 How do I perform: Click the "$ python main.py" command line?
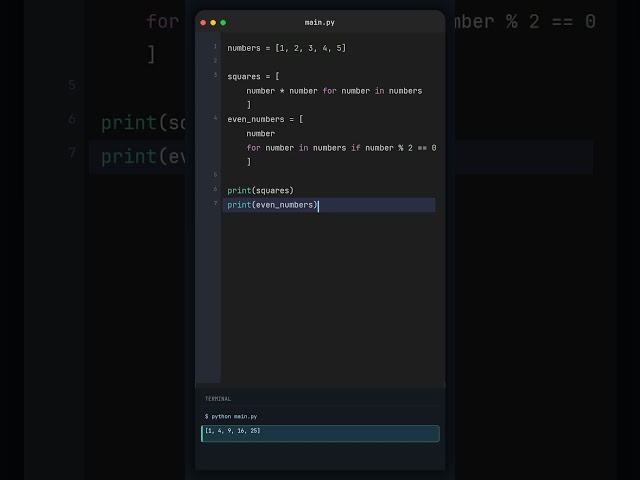point(231,416)
